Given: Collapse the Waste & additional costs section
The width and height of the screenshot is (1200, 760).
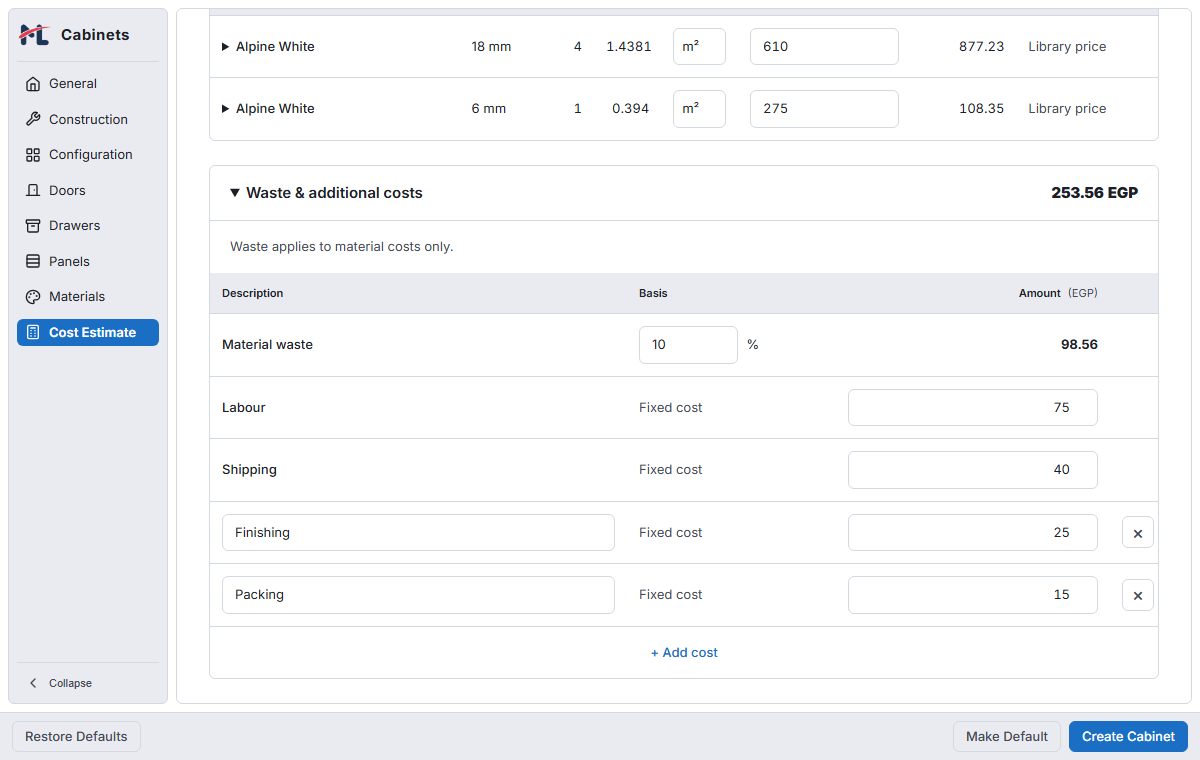Looking at the screenshot, I should tap(235, 193).
